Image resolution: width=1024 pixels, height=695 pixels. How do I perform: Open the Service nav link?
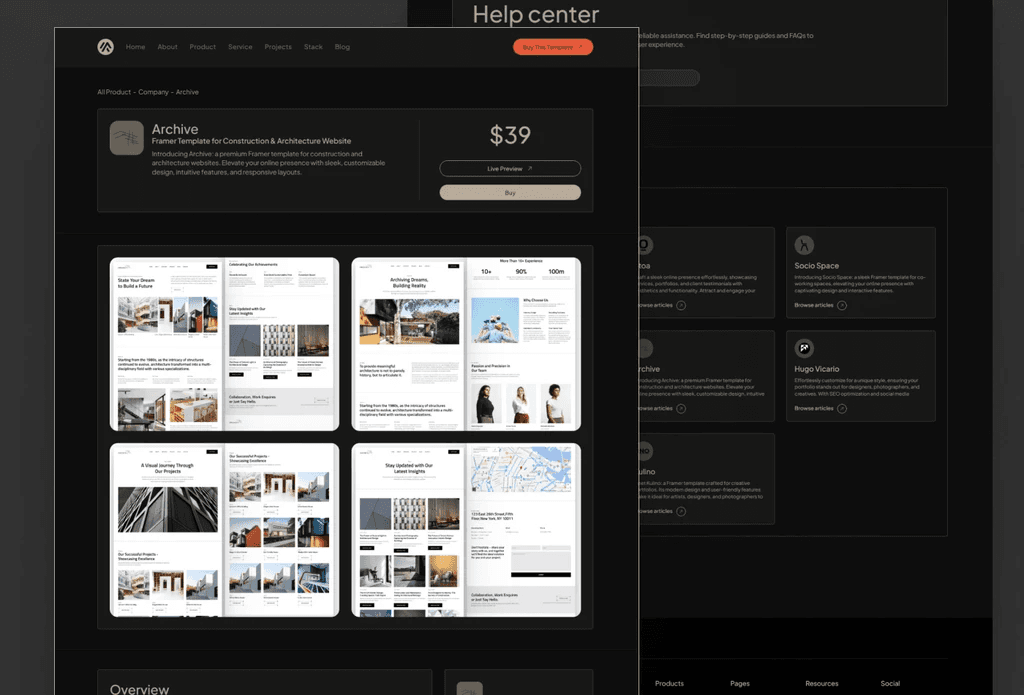(x=240, y=47)
